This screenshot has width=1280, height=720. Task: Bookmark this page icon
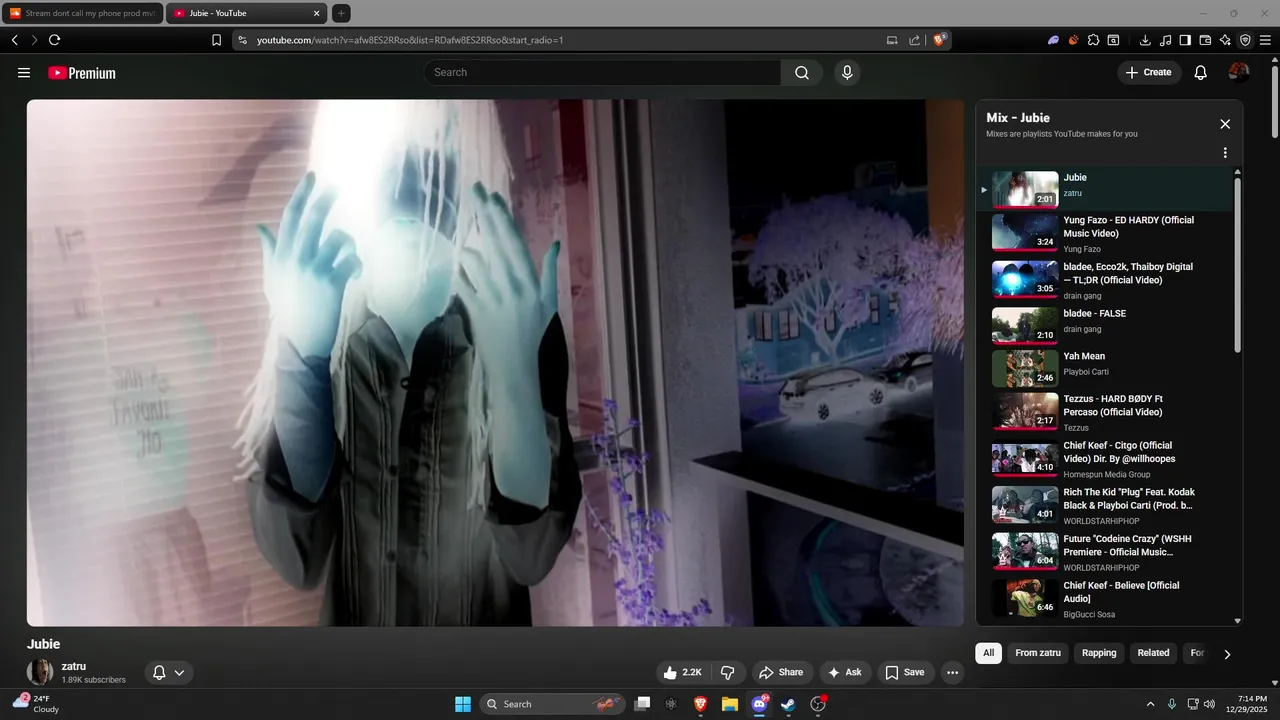(216, 40)
